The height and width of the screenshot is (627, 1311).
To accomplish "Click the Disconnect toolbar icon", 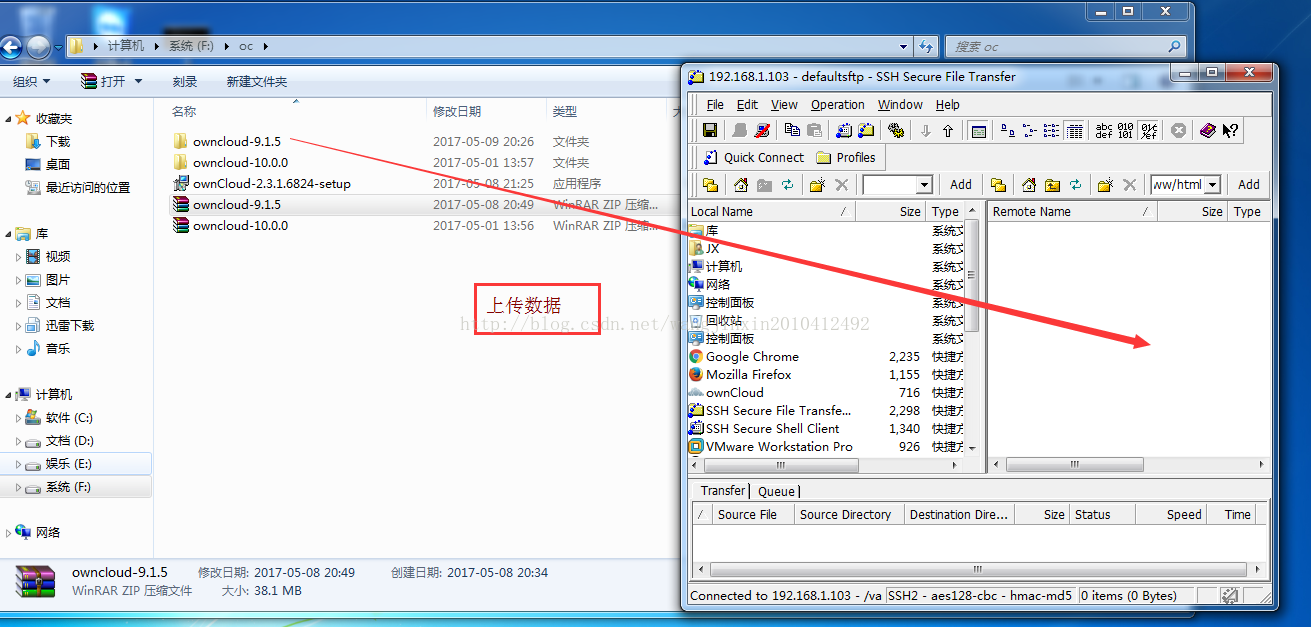I will [x=762, y=131].
